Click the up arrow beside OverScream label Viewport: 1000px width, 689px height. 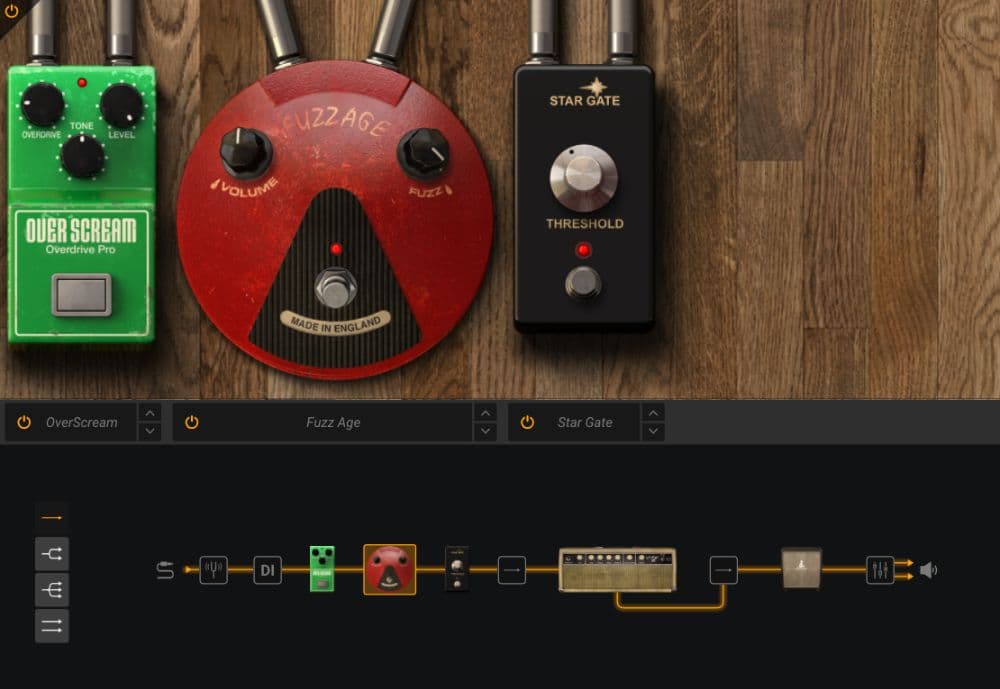150,414
